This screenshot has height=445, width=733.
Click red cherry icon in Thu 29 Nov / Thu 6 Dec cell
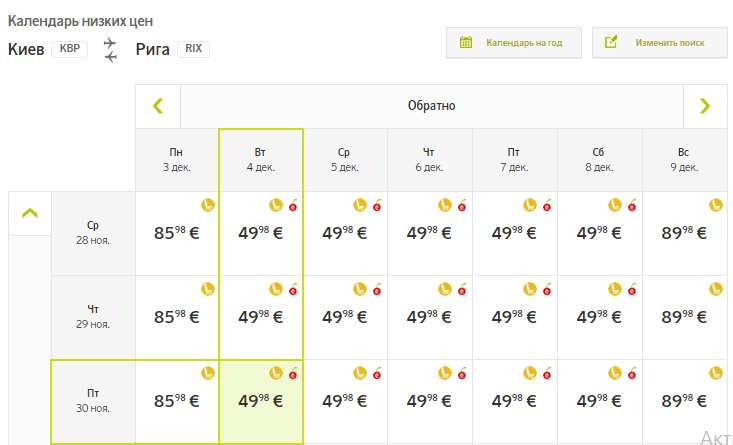[x=462, y=290]
